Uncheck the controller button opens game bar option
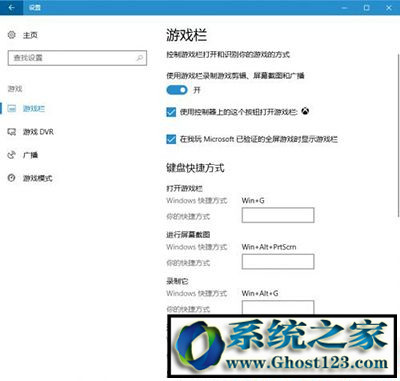 [171, 112]
